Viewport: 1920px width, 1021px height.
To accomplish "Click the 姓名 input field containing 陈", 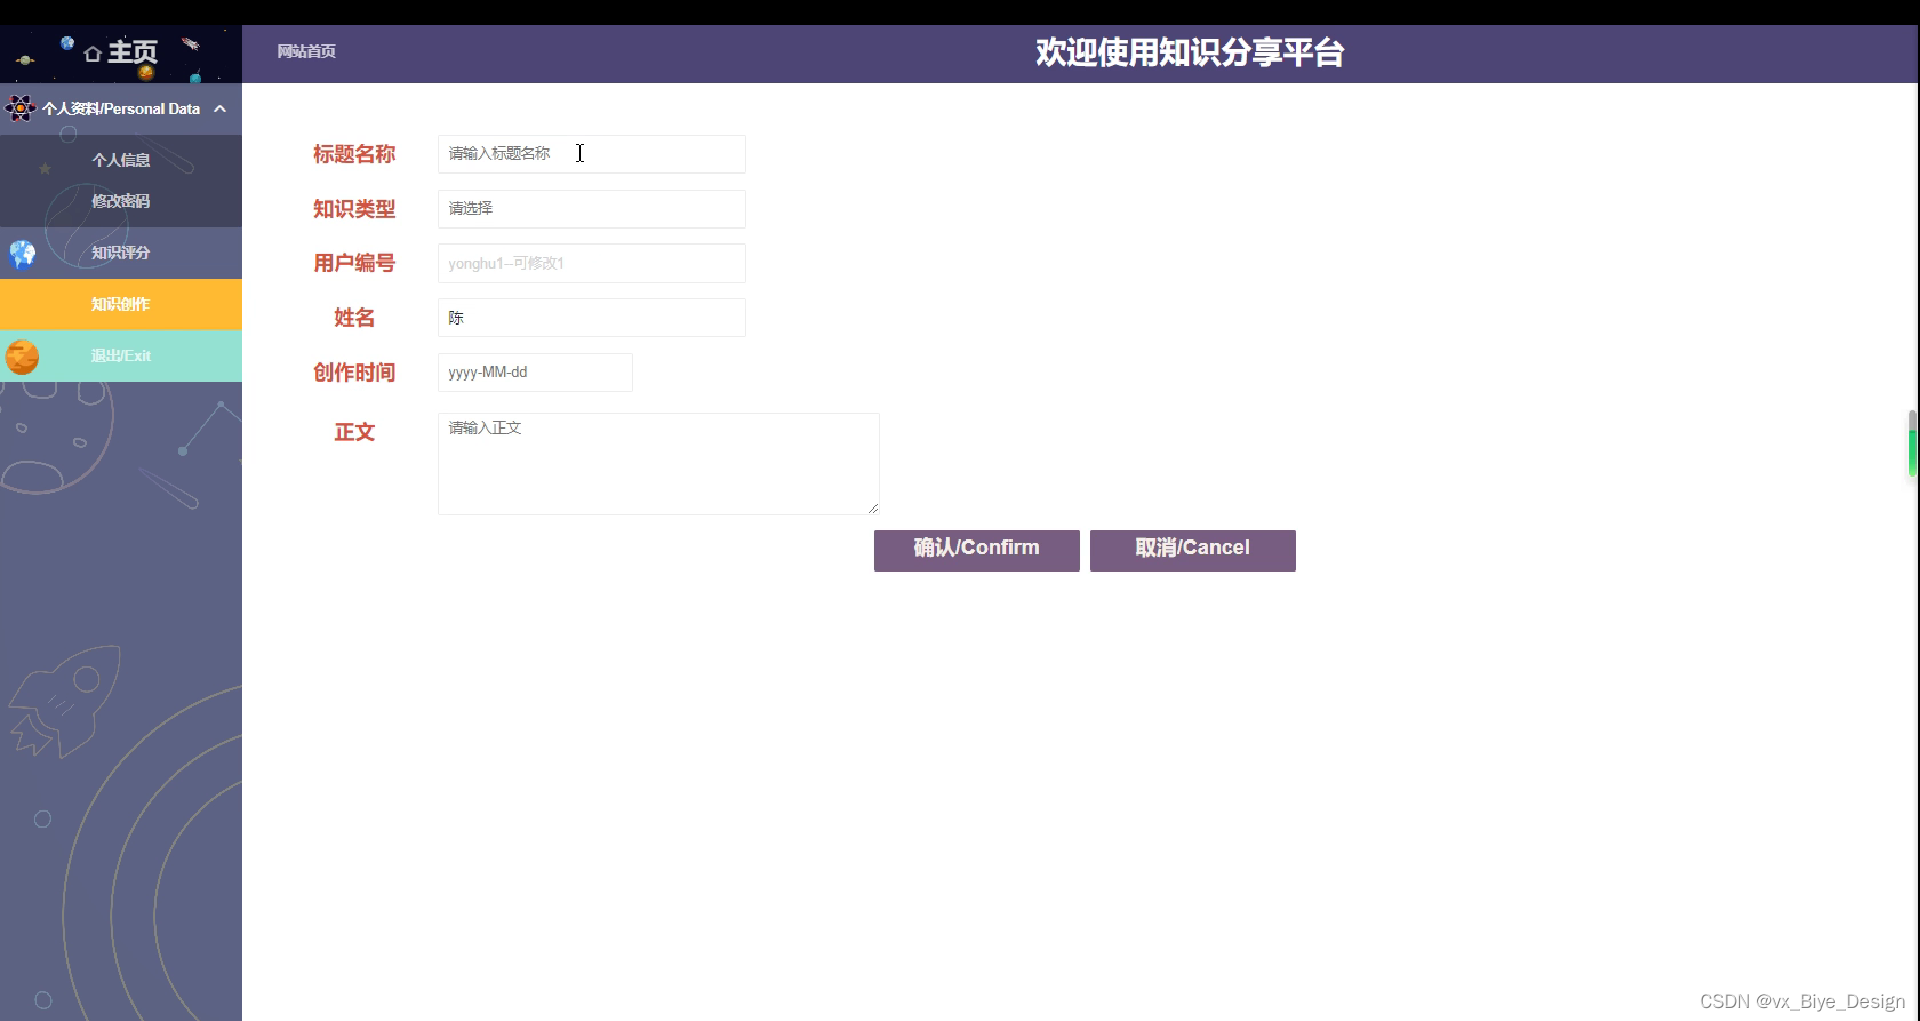I will (x=591, y=318).
